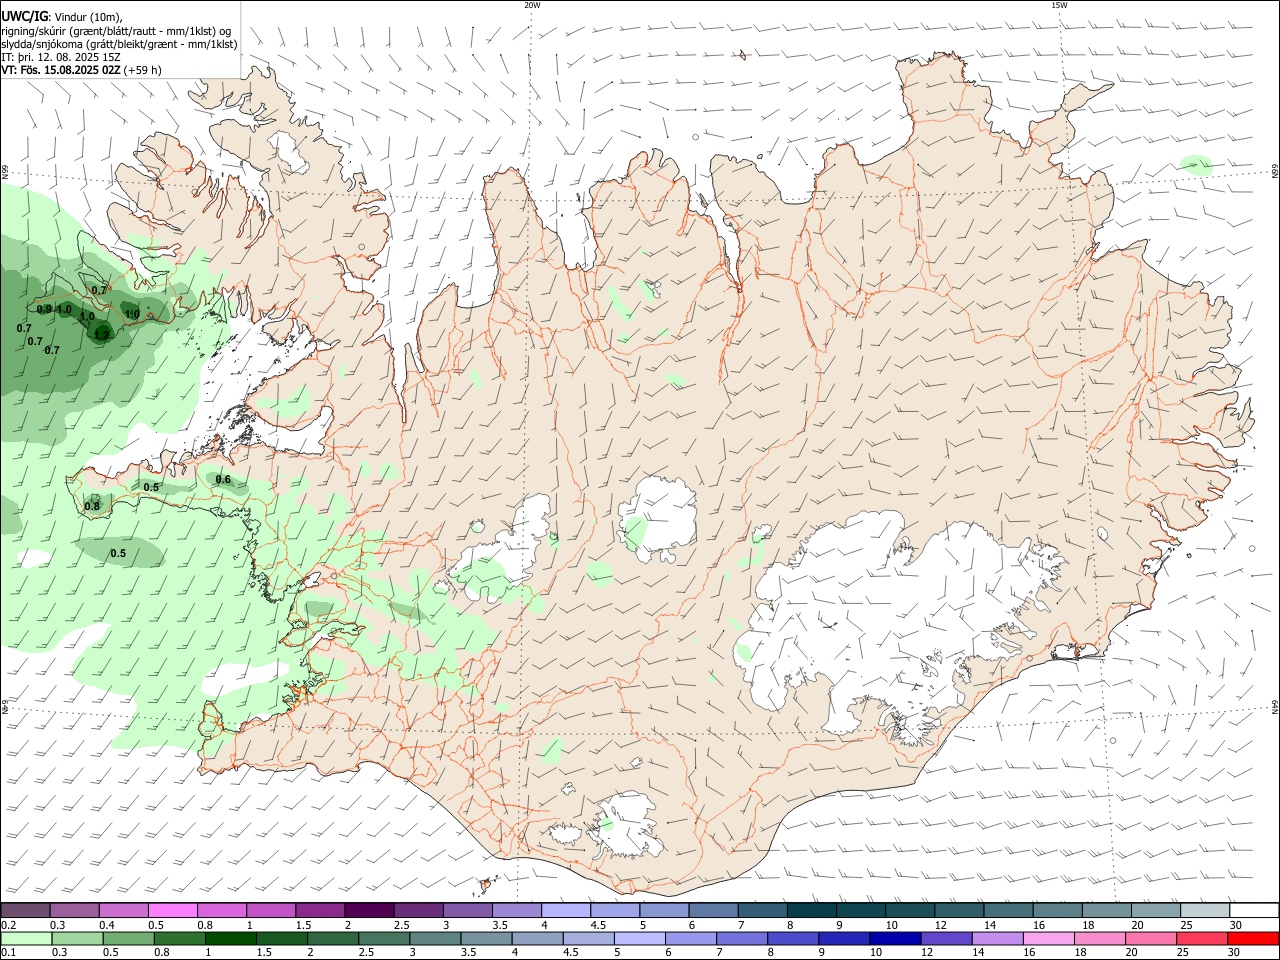The height and width of the screenshot is (960, 1280).
Task: Pick the rain swatch starting at 0.3
Action: (x=75, y=938)
